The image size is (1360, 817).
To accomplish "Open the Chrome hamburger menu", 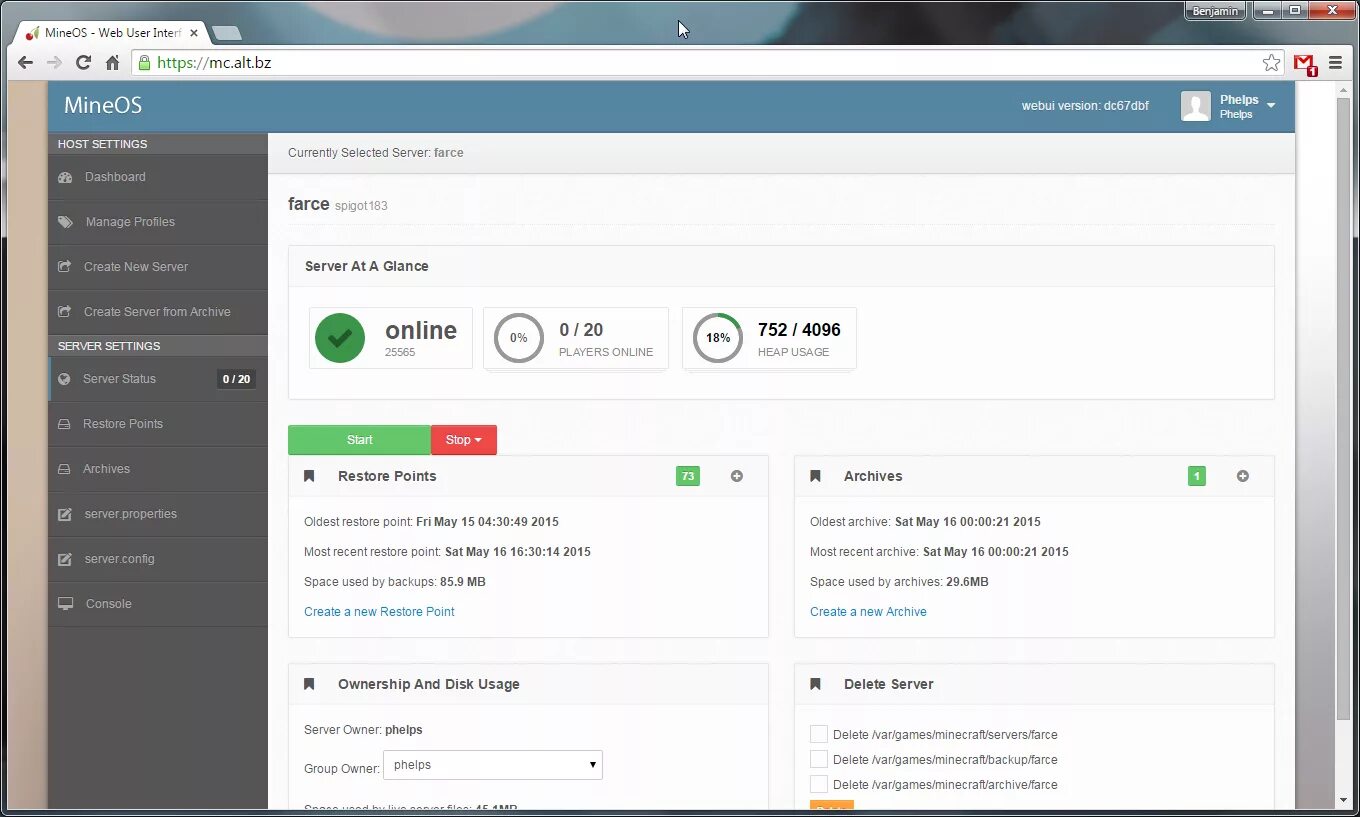I will coord(1336,63).
